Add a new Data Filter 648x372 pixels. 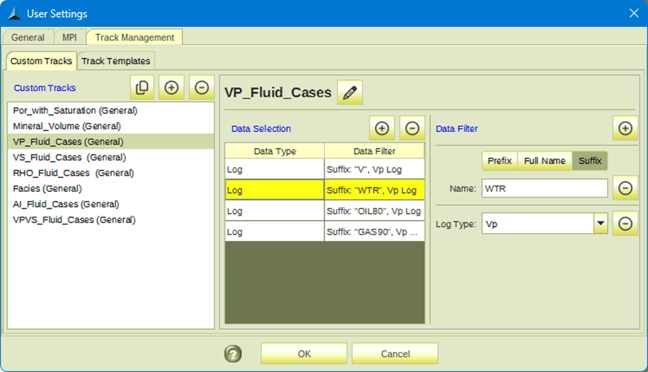625,129
